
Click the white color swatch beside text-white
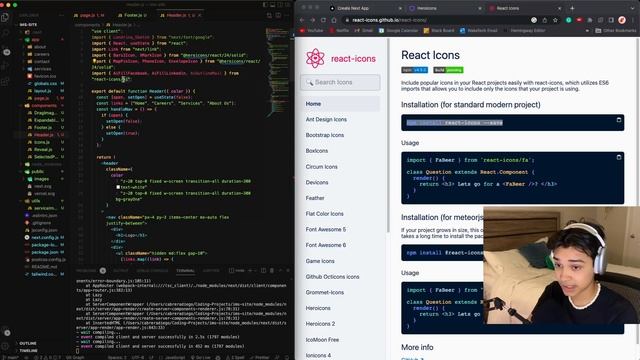tap(118, 187)
